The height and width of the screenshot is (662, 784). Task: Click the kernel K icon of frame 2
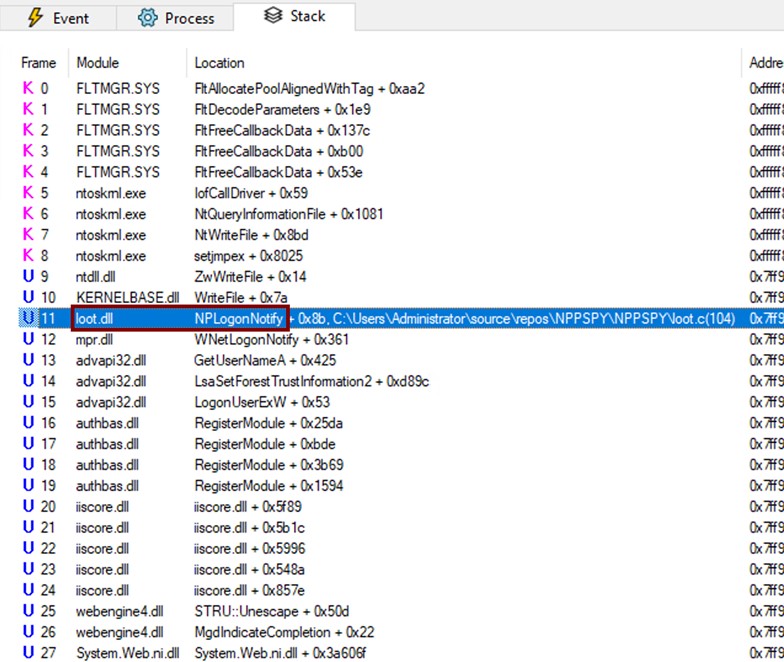28,130
